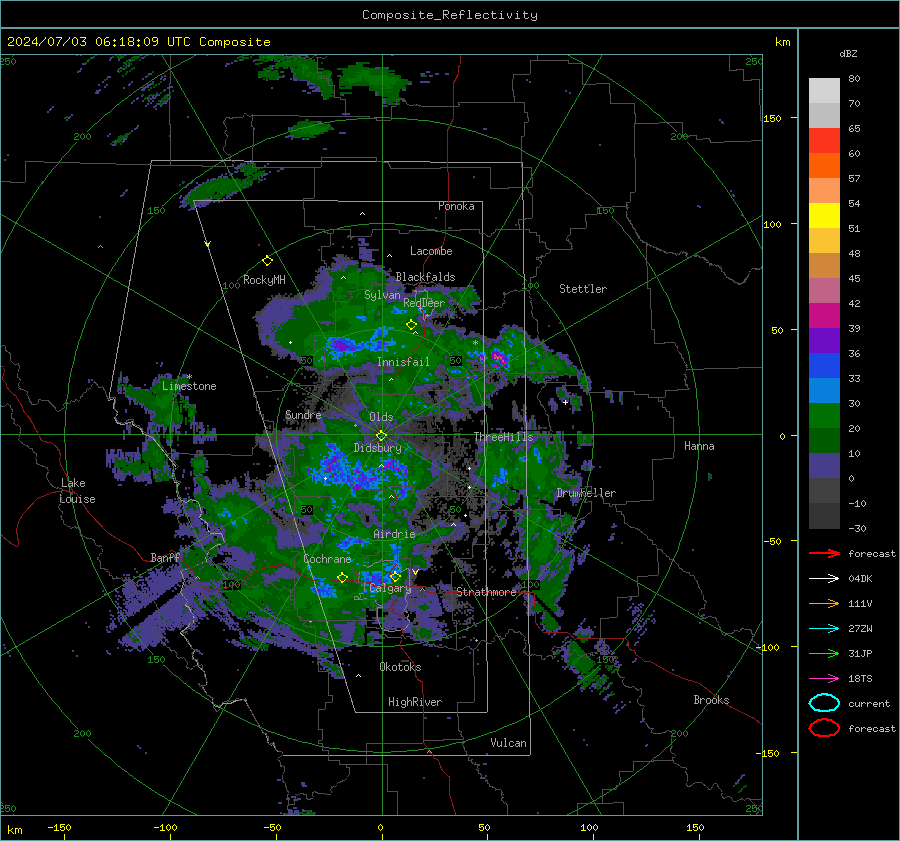900x841 pixels.
Task: Click the Lacombe city label
Action: [x=431, y=251]
